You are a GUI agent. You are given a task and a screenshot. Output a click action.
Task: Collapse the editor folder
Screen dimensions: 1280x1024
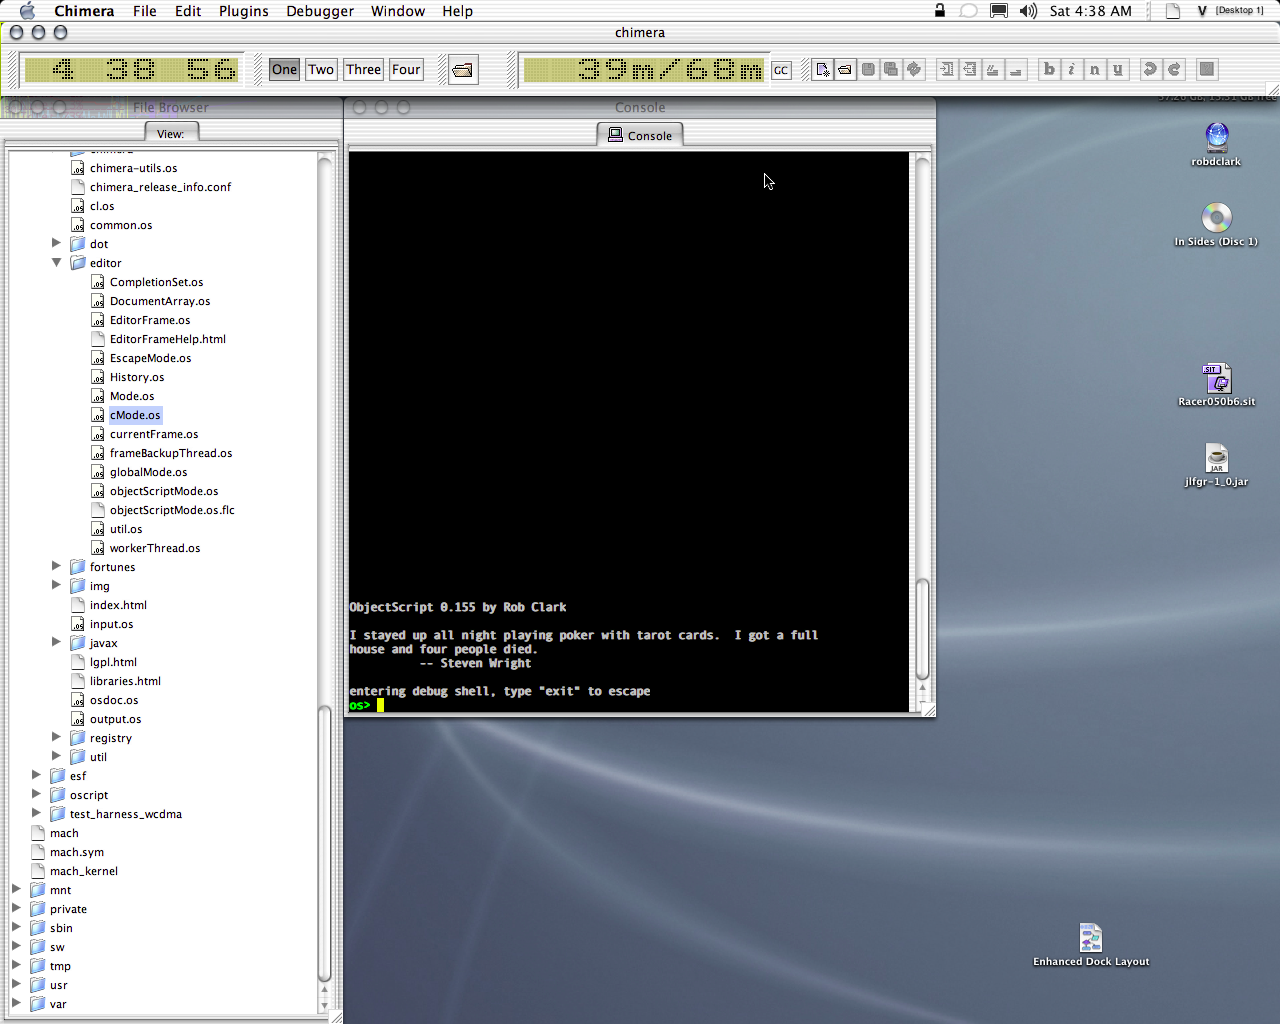click(x=57, y=263)
